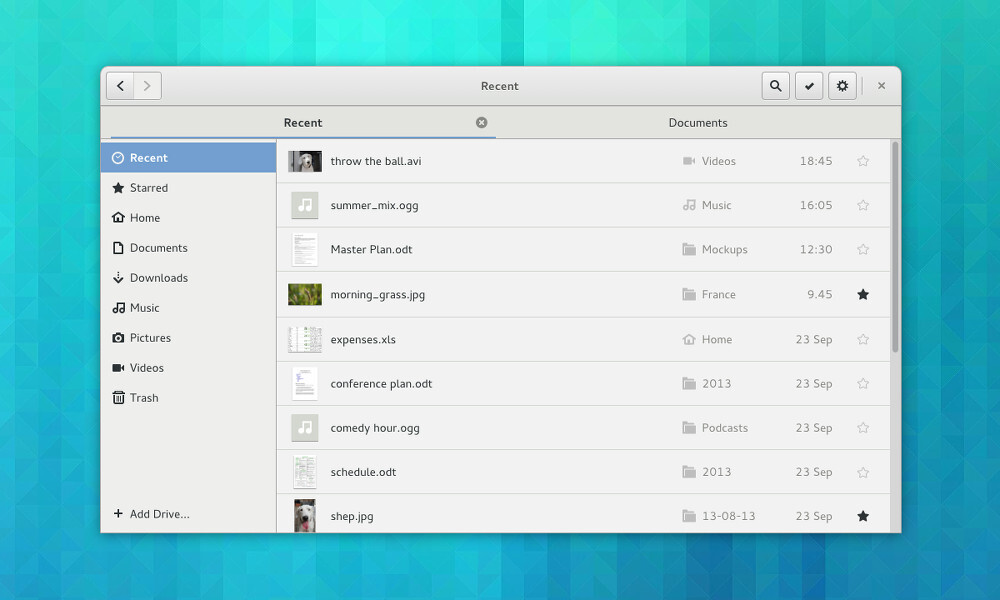Unstar the morning_grass.jpg file
Image resolution: width=1000 pixels, height=600 pixels.
click(x=862, y=294)
